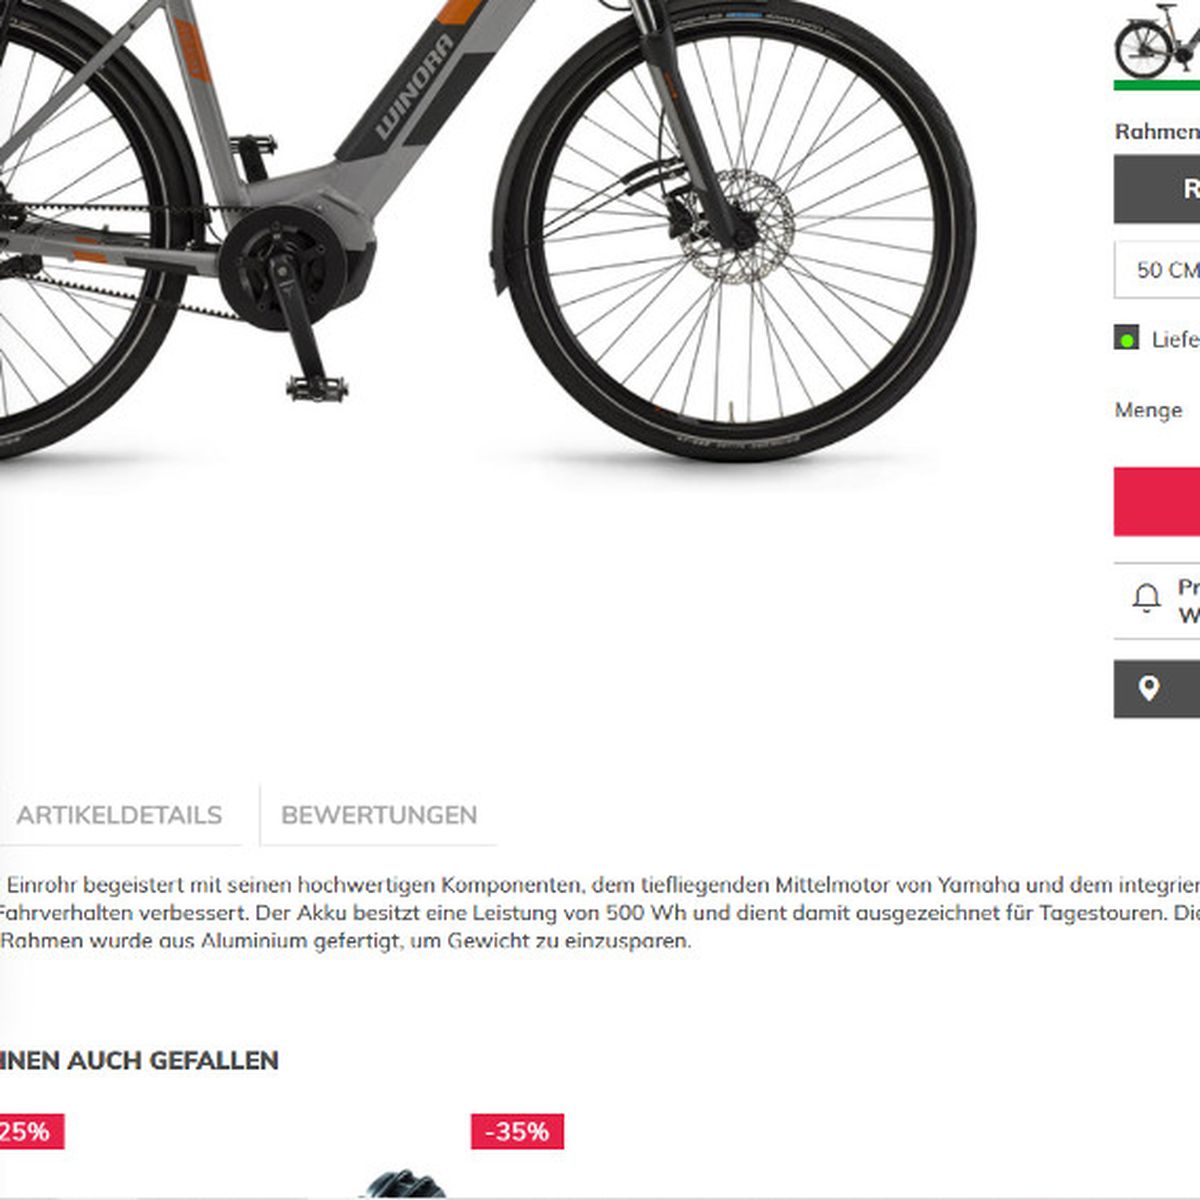Image resolution: width=1200 pixels, height=1200 pixels.
Task: Click the red add-to-cart button
Action: click(x=1157, y=501)
